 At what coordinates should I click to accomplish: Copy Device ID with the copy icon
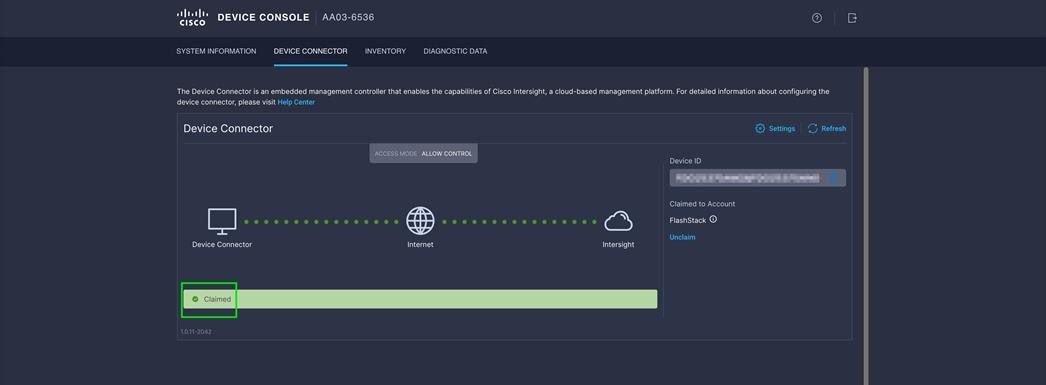[834, 177]
